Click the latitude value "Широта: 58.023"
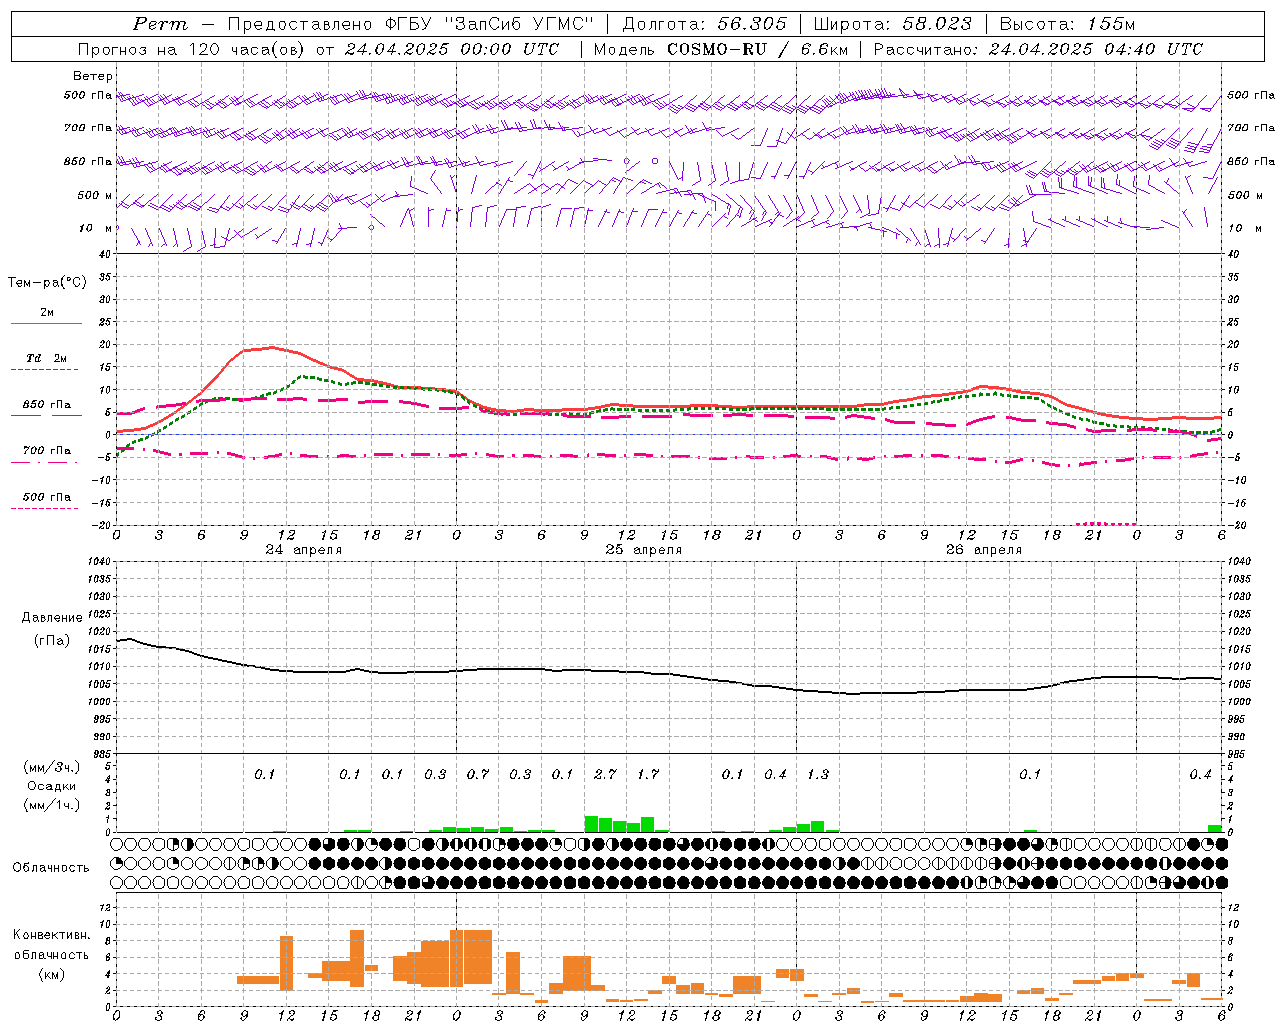 click(x=893, y=24)
